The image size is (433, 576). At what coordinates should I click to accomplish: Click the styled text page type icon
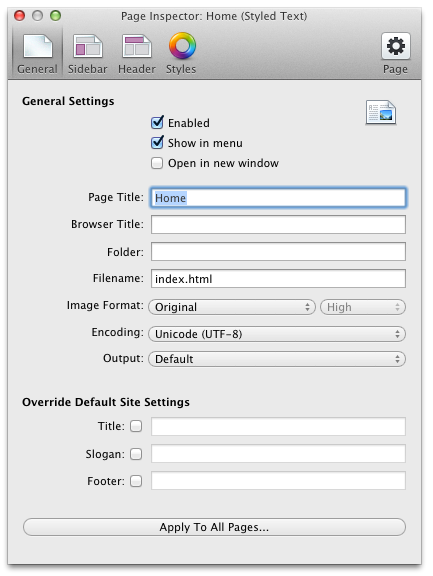381,112
